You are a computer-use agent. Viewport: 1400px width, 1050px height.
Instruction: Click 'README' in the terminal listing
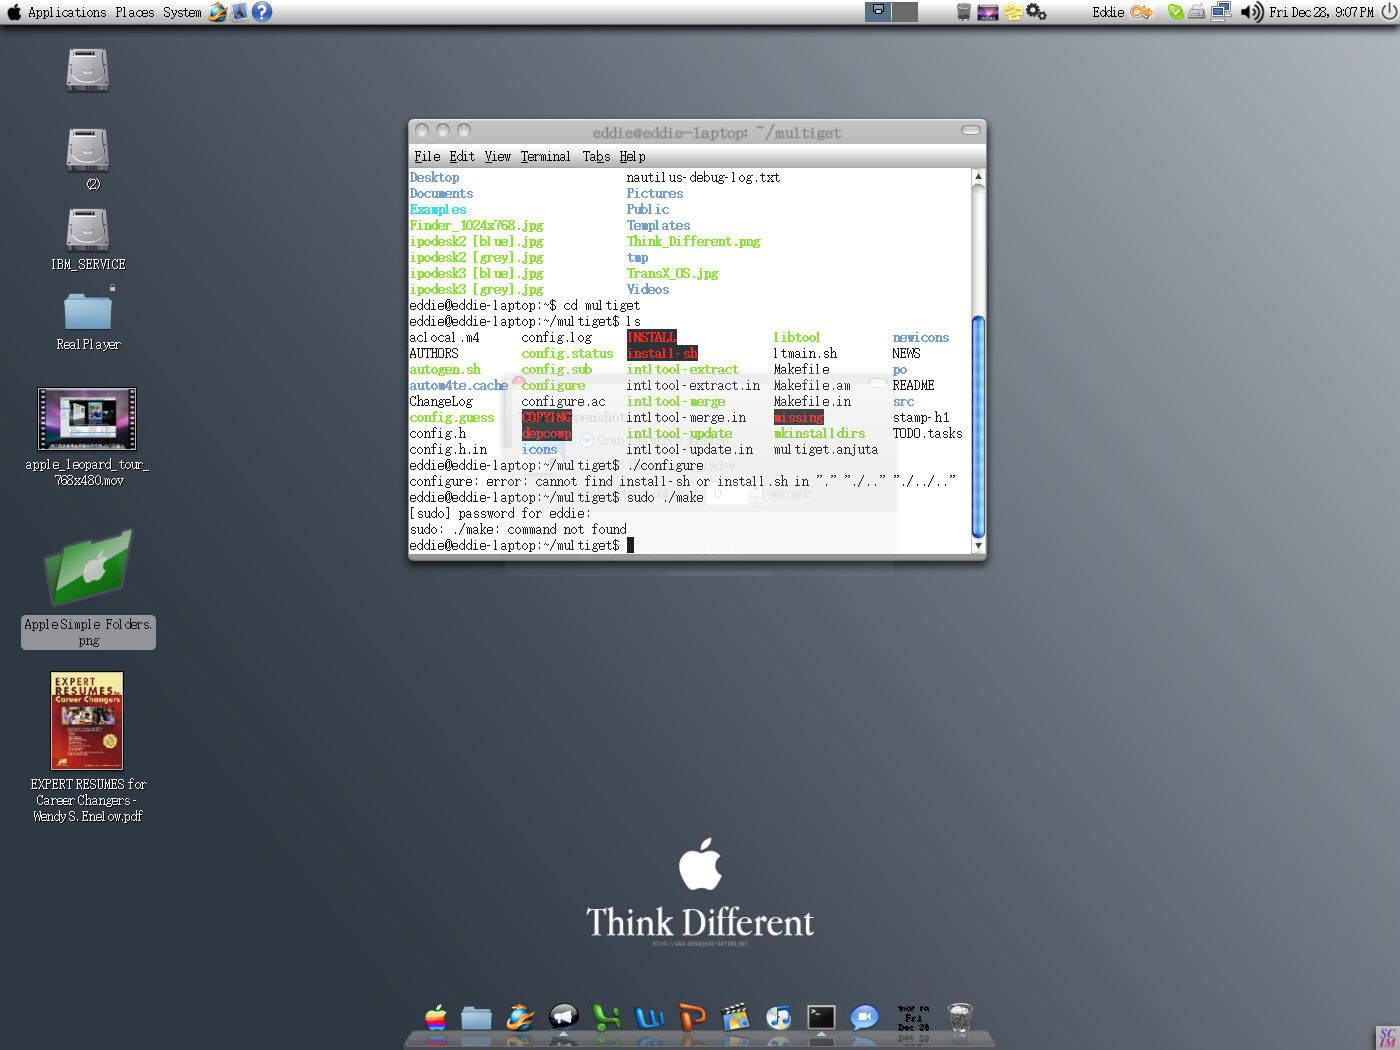[x=913, y=385]
